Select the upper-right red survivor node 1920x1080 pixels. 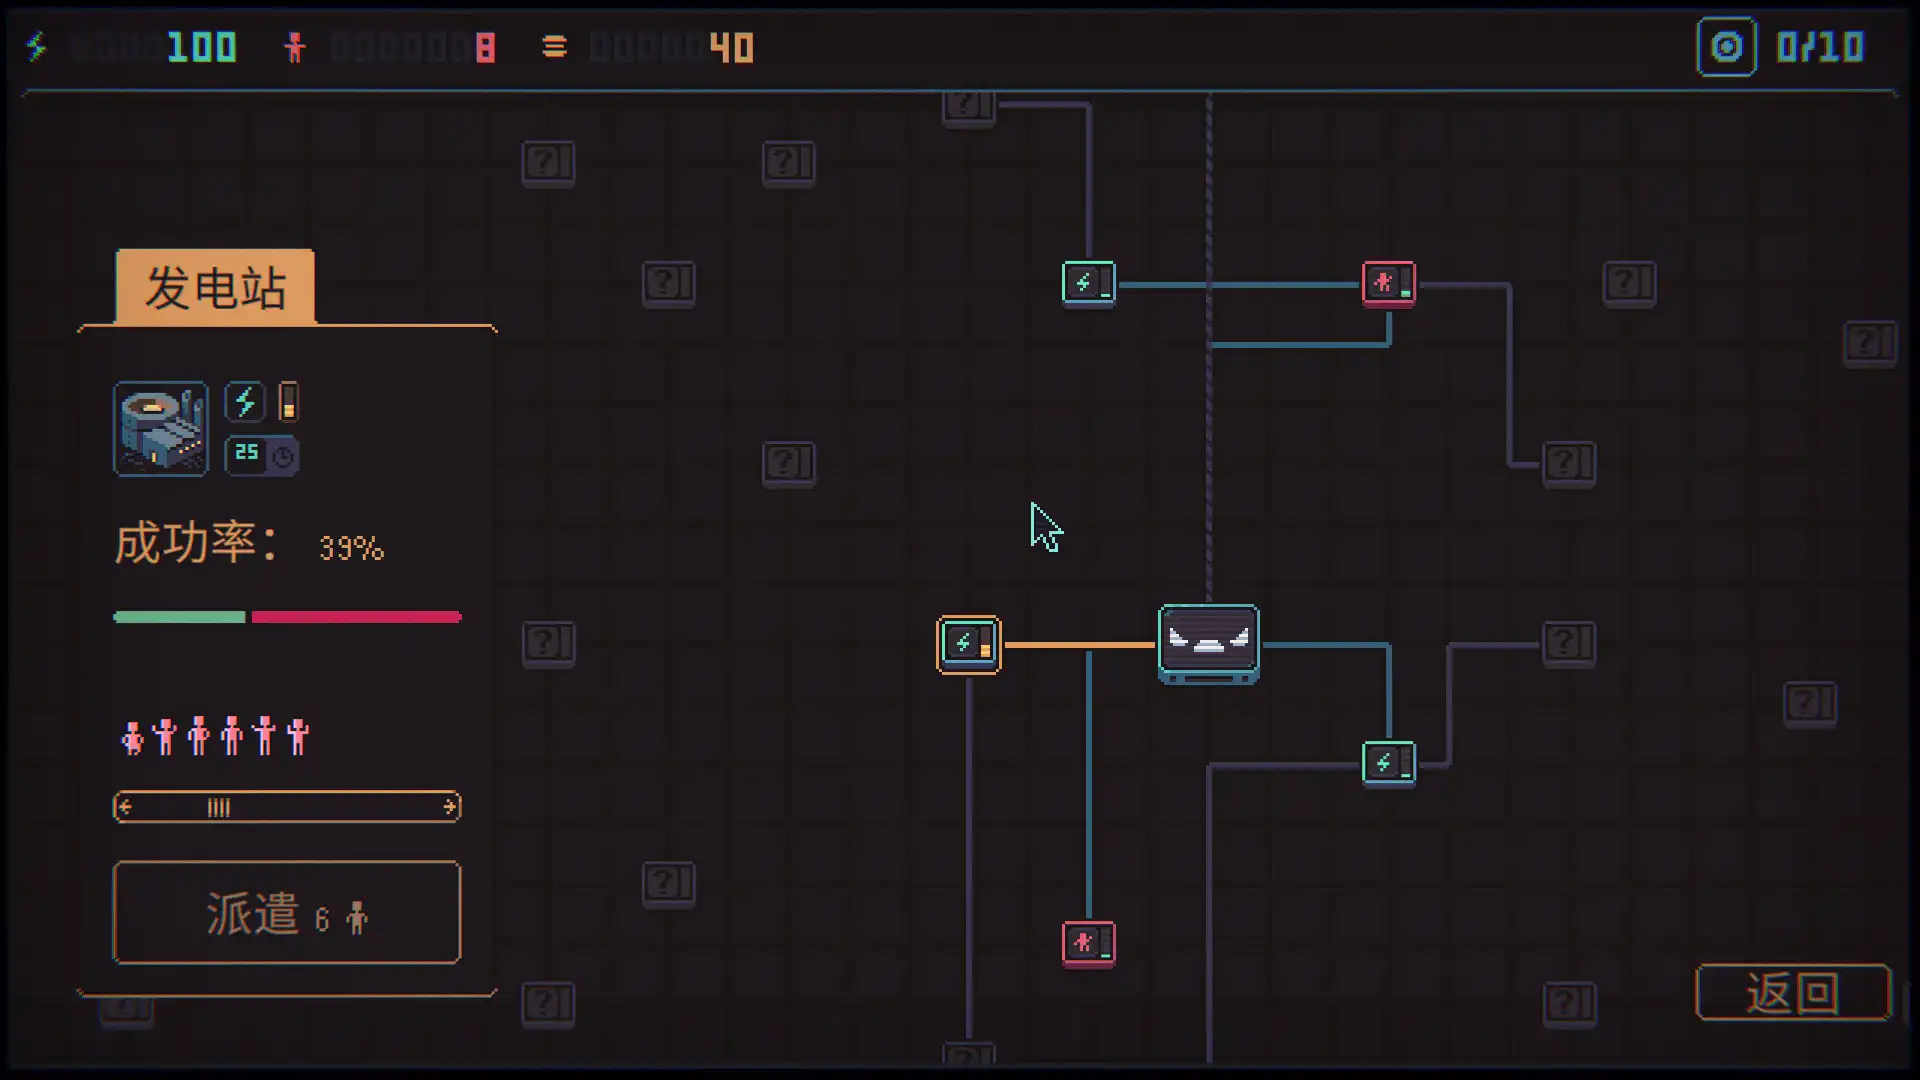[x=1388, y=283]
